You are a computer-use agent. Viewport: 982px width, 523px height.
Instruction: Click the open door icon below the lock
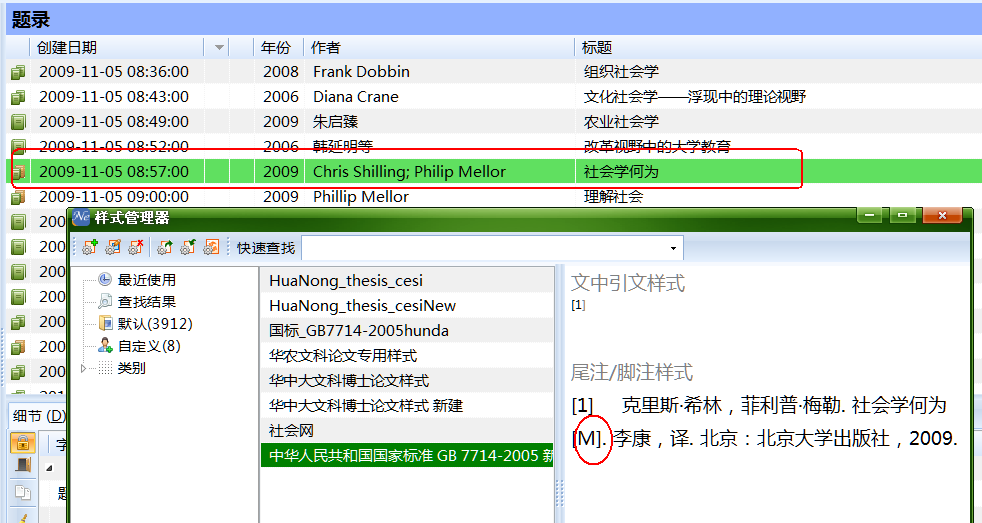23,466
